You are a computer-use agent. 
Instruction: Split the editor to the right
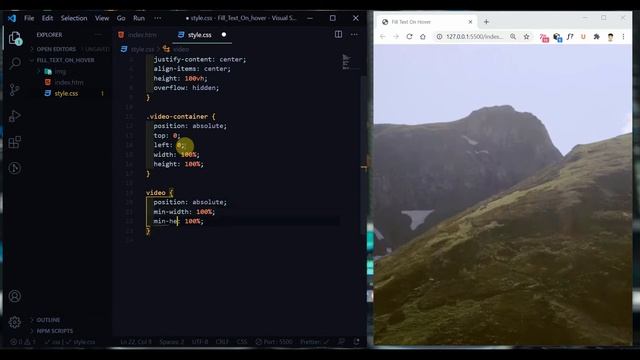coord(338,34)
